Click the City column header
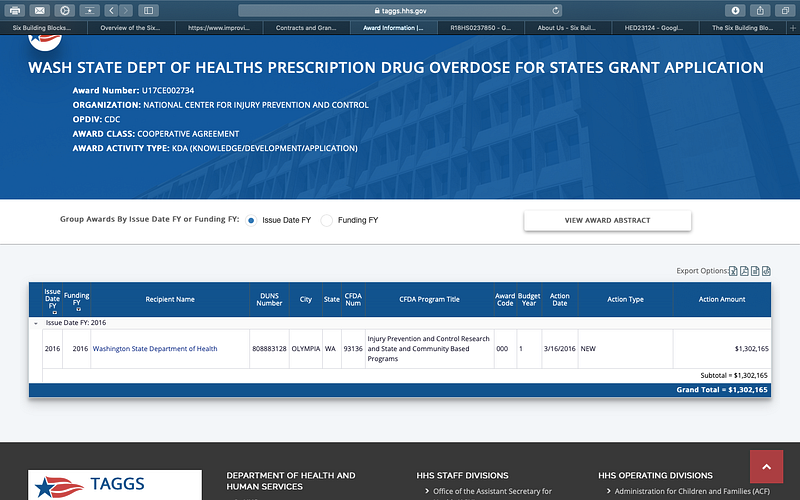The height and width of the screenshot is (500, 800). 306,299
